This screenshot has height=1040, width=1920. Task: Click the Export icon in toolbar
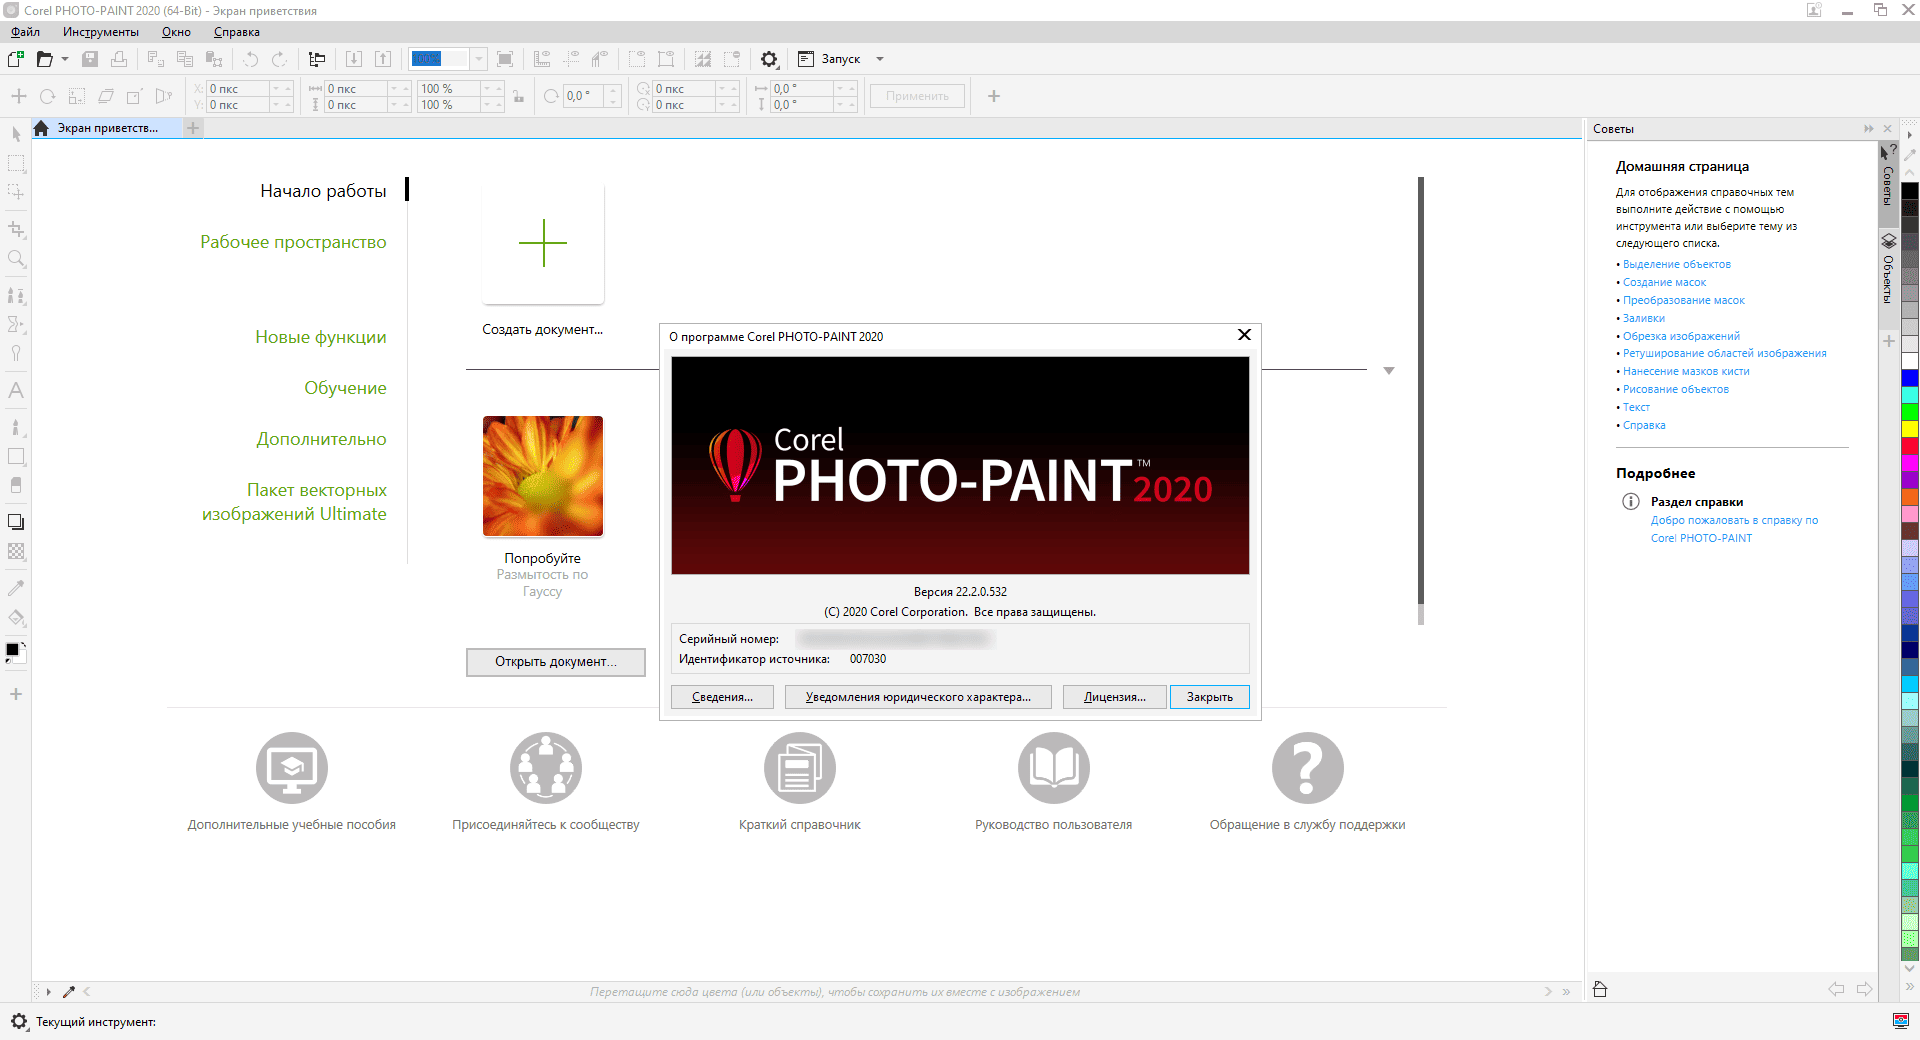(383, 59)
